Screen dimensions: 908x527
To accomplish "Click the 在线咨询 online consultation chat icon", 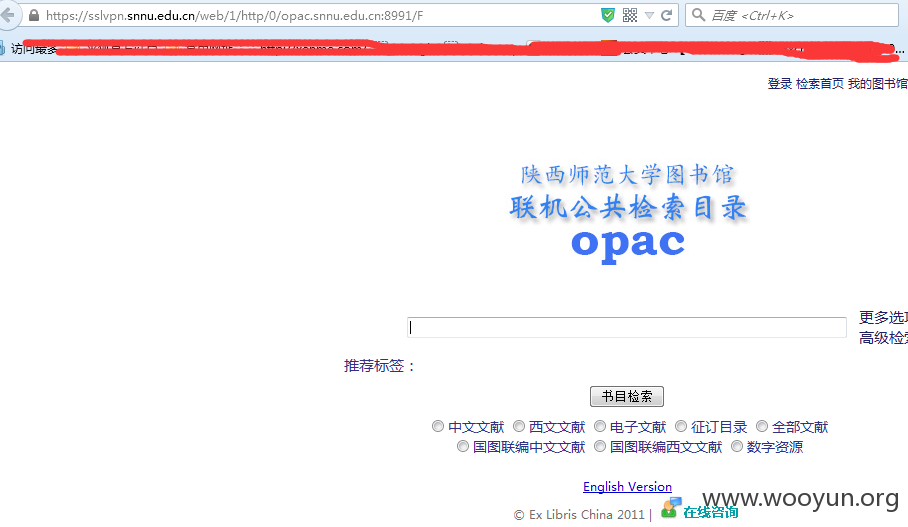I will click(x=671, y=508).
